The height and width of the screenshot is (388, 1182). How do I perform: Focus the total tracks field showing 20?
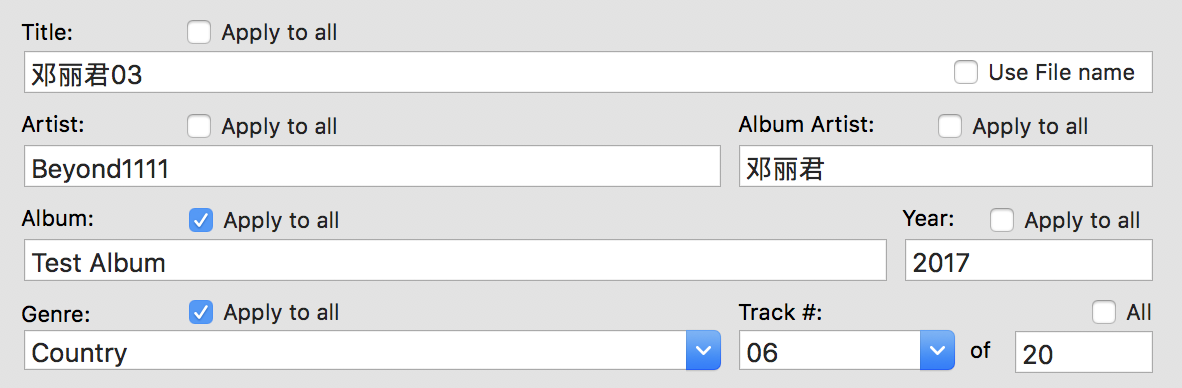1084,352
